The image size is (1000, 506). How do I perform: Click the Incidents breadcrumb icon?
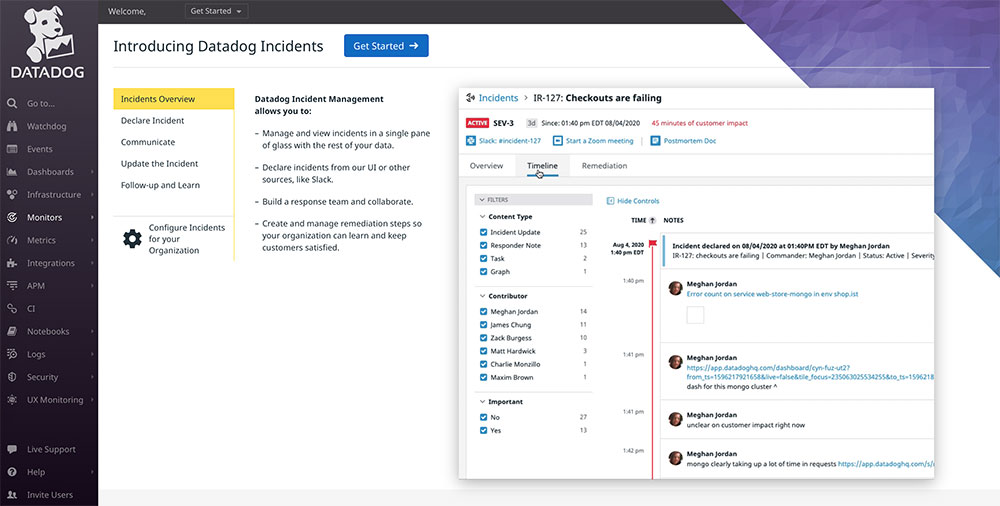pos(471,98)
